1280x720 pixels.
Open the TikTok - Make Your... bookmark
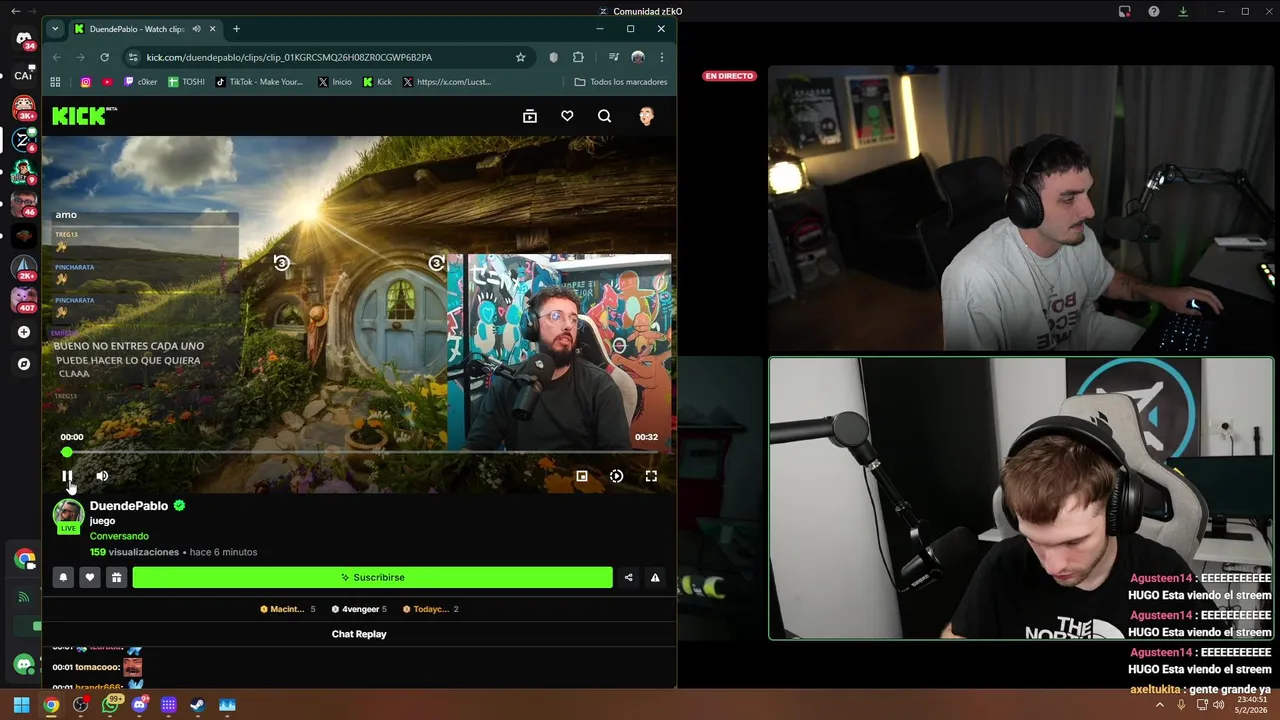tap(260, 82)
